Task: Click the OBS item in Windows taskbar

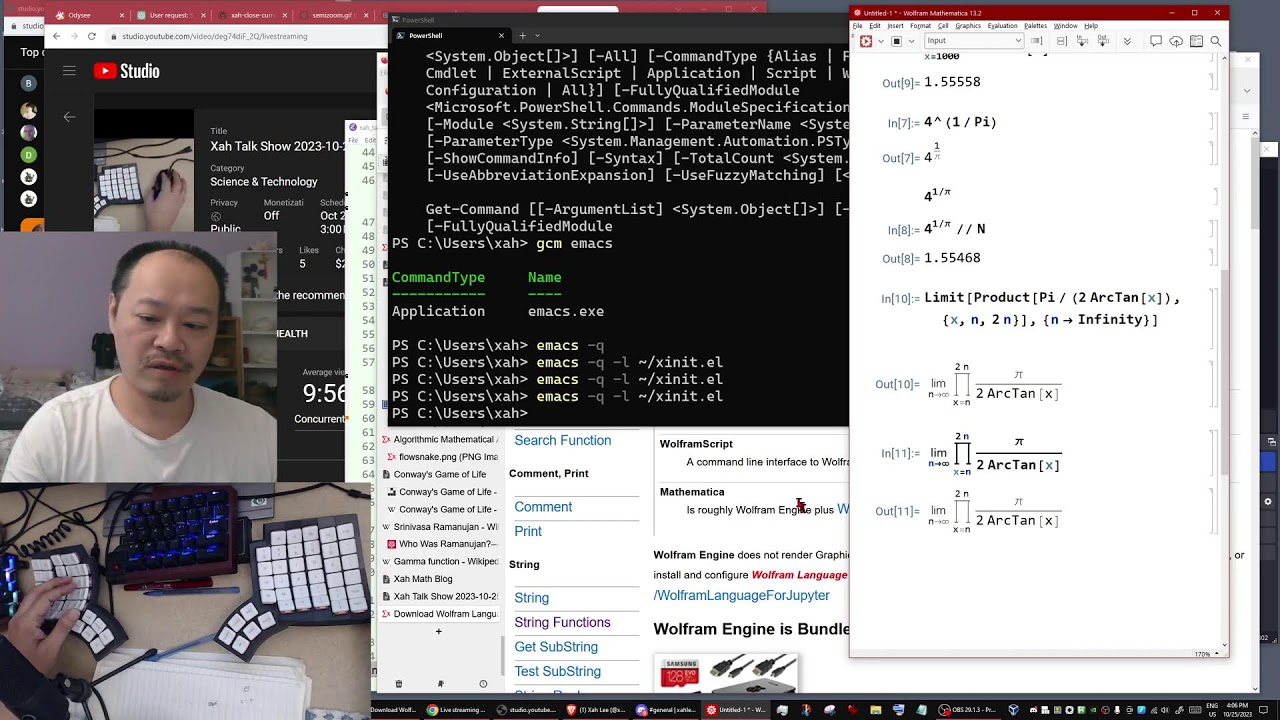Action: click(968, 710)
